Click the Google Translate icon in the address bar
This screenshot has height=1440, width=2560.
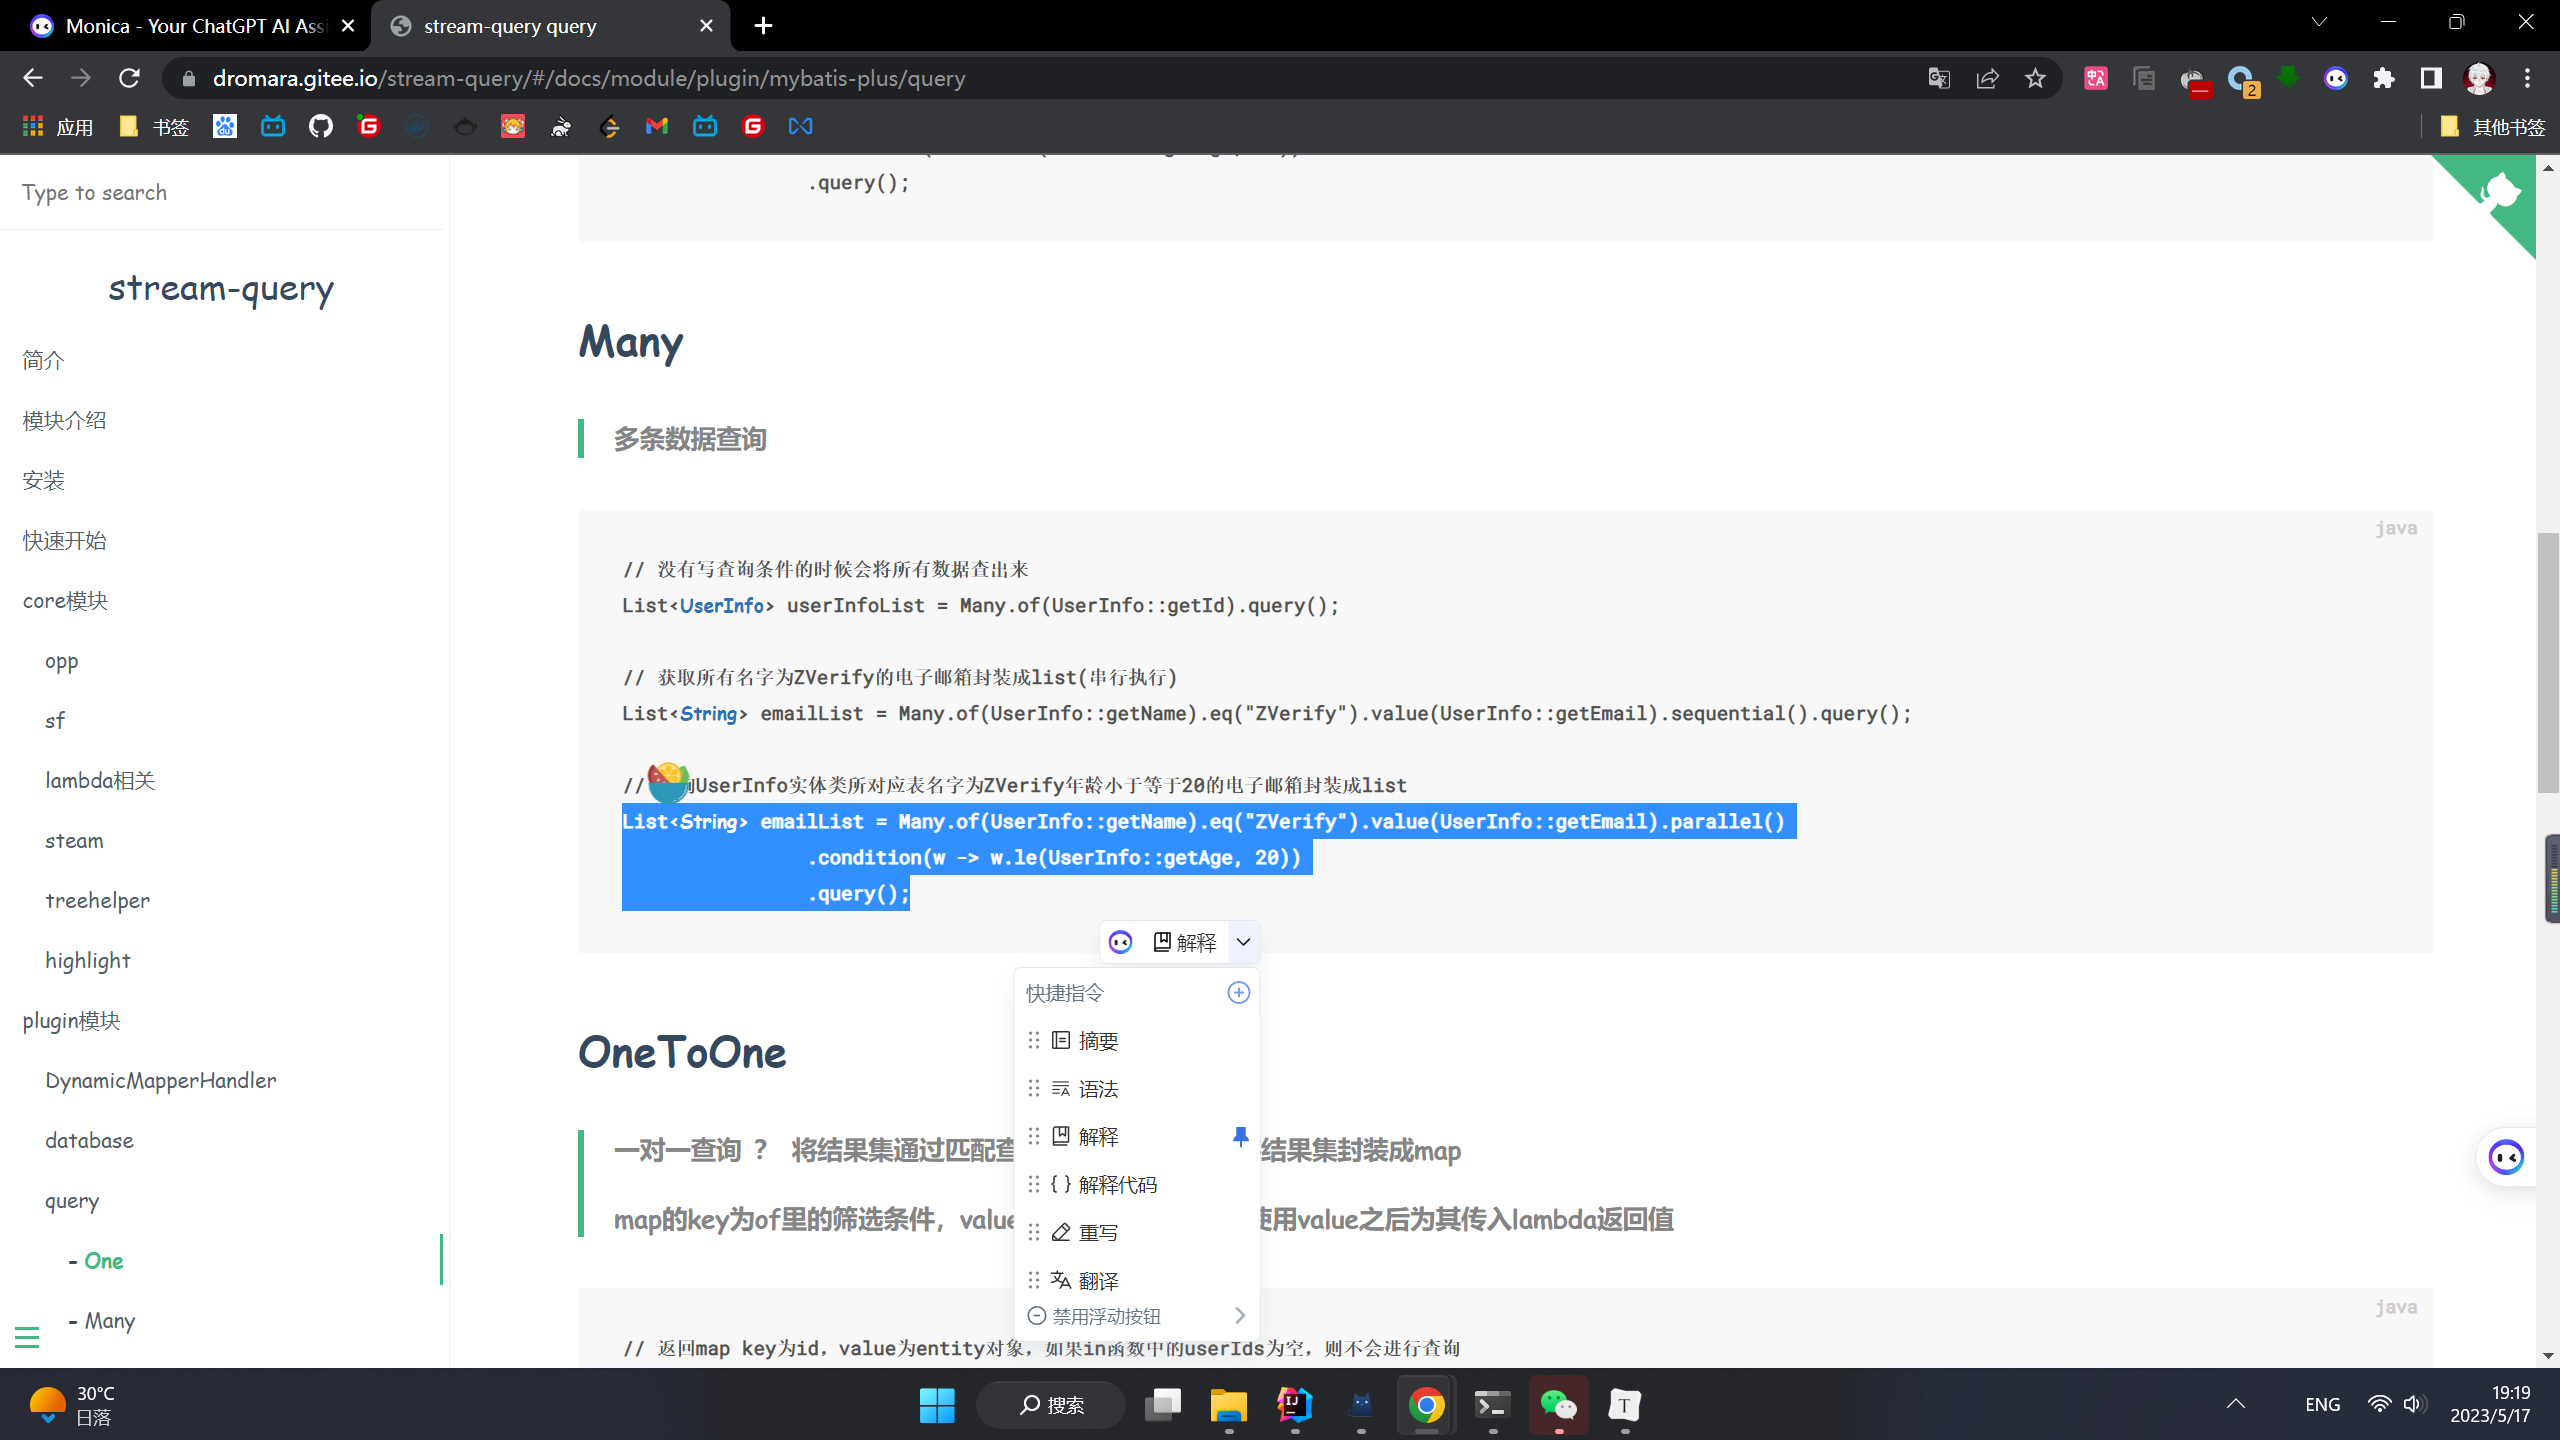[x=1939, y=78]
